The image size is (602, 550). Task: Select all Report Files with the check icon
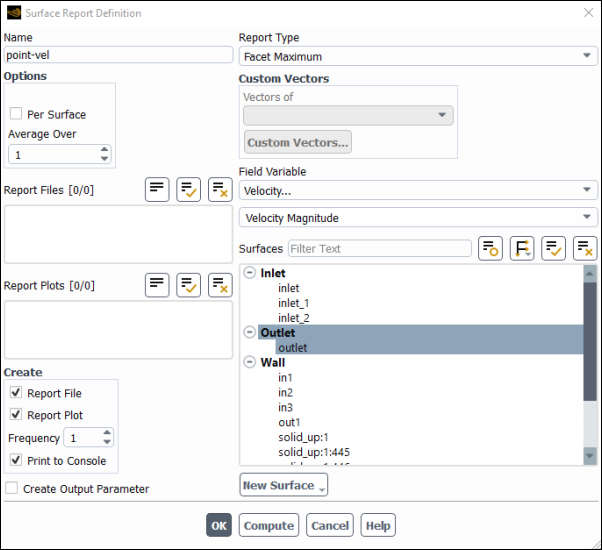coord(189,189)
